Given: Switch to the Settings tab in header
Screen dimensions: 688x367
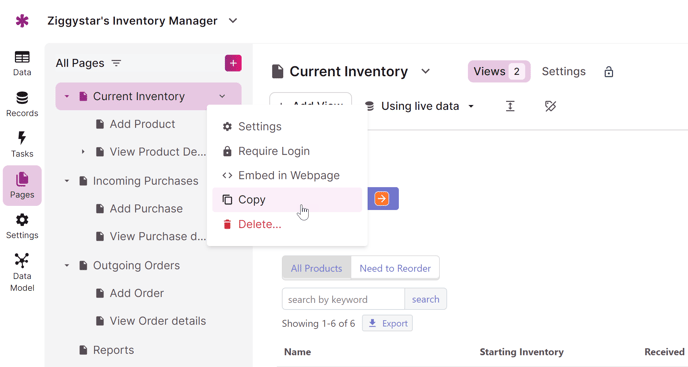Looking at the screenshot, I should pyautogui.click(x=563, y=72).
